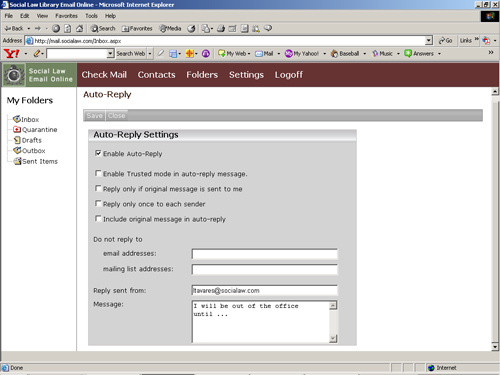Image resolution: width=500 pixels, height=375 pixels.
Task: Stop page loading with Stop icon
Action: 56,29
